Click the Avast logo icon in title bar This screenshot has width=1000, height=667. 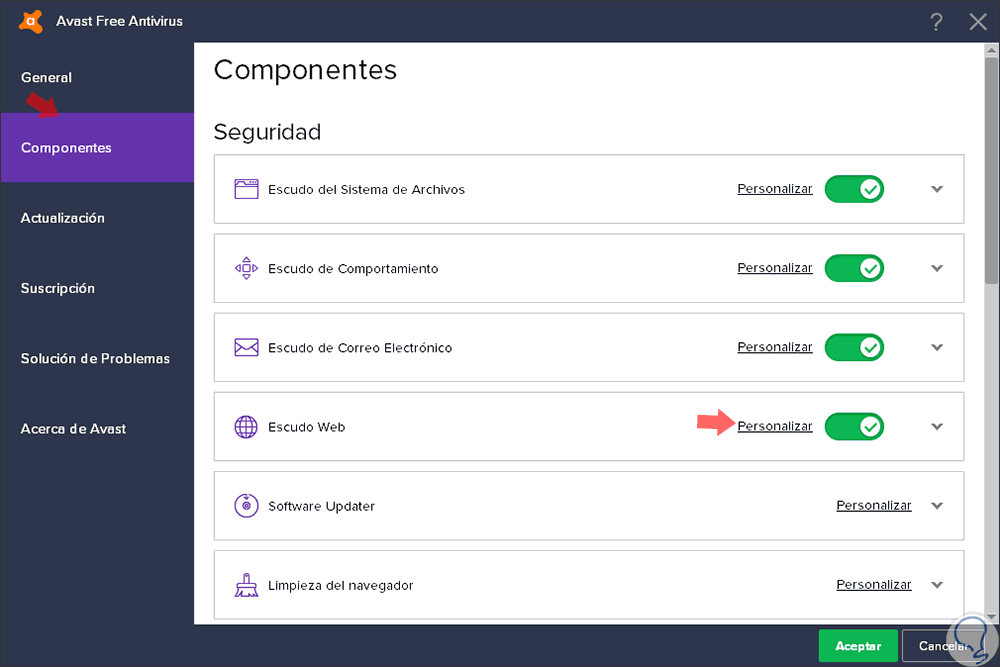point(31,20)
